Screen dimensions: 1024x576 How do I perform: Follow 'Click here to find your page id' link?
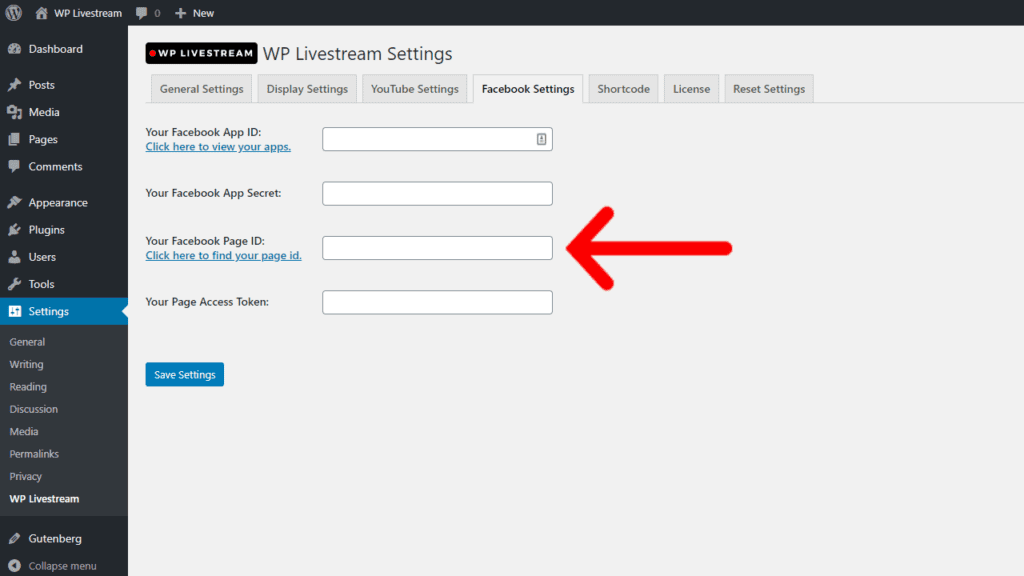[223, 255]
